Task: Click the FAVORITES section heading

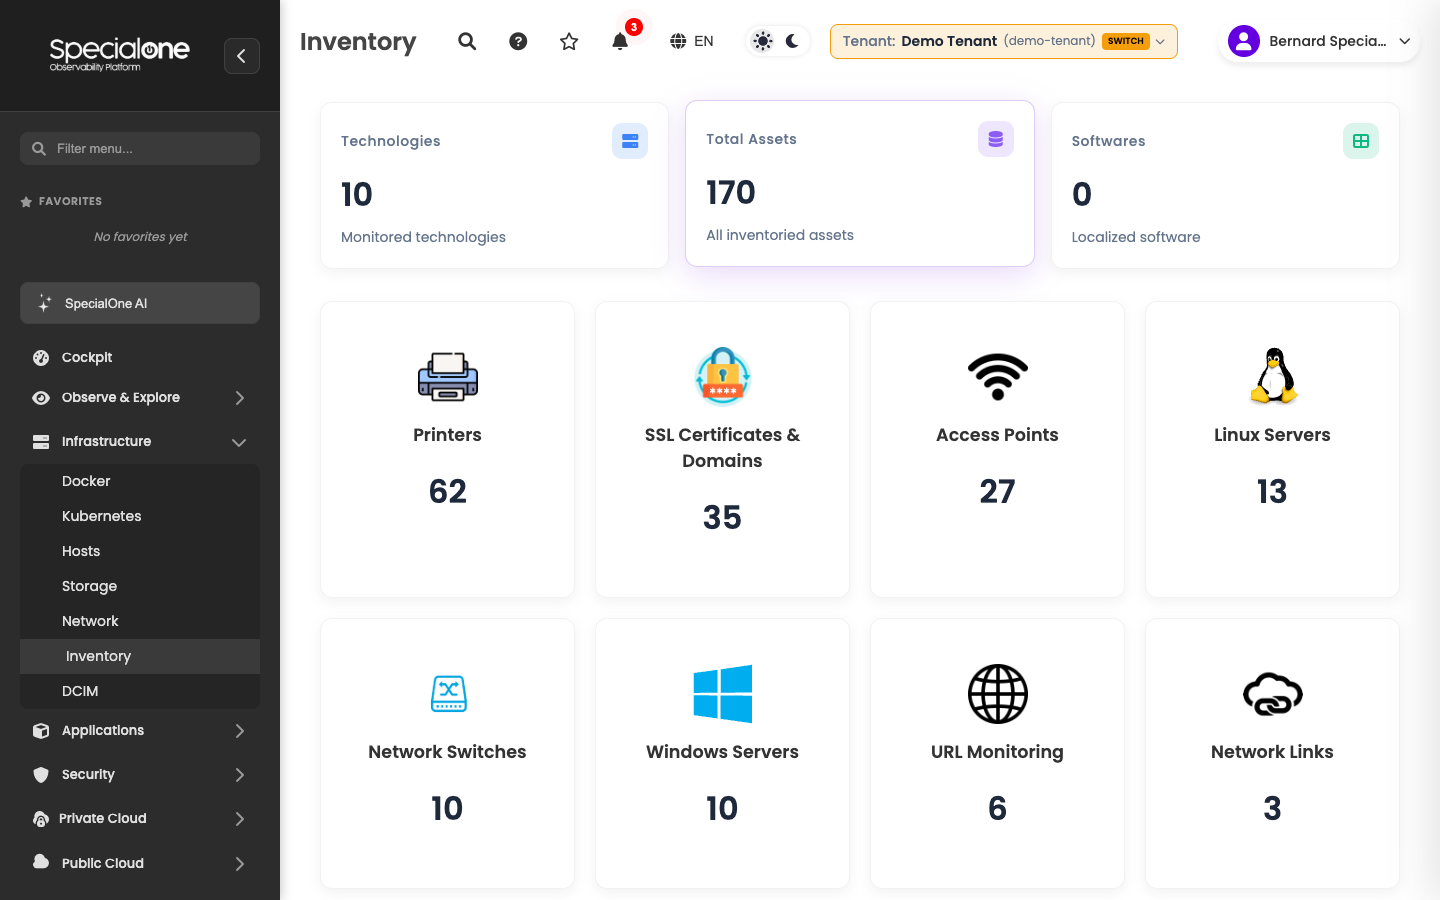Action: pyautogui.click(x=70, y=201)
